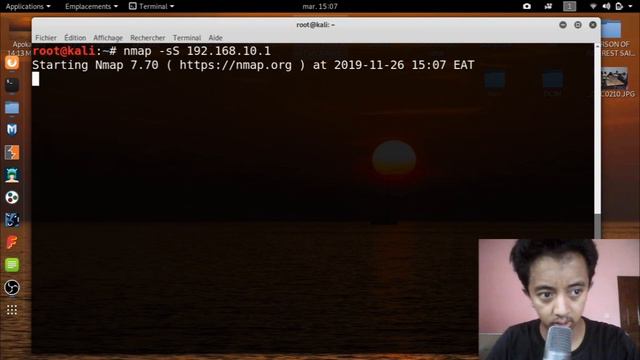This screenshot has width=640, height=360.
Task: Click the root@kali window title bar
Action: tap(316, 25)
